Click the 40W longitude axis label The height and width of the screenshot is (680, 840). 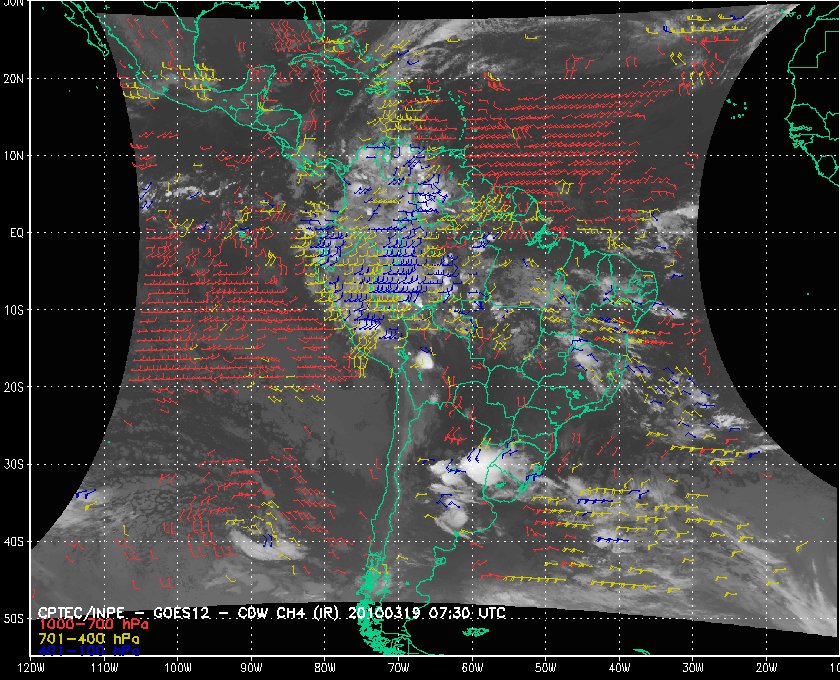[x=619, y=668]
